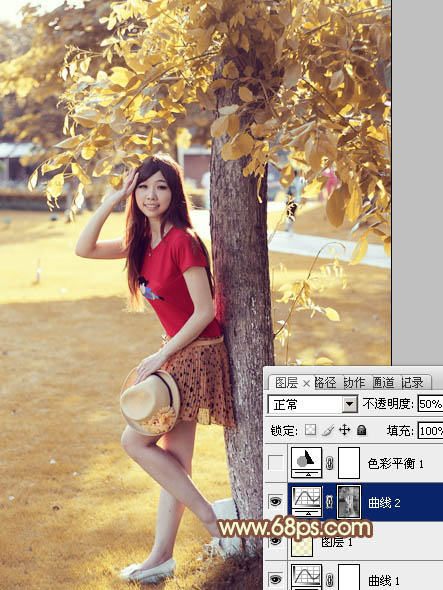Click lock all padlock icon
The image size is (443, 590).
click(361, 430)
